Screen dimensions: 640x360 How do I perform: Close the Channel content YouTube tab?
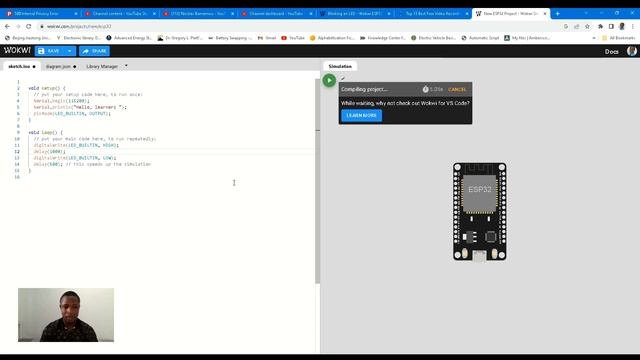pos(154,13)
